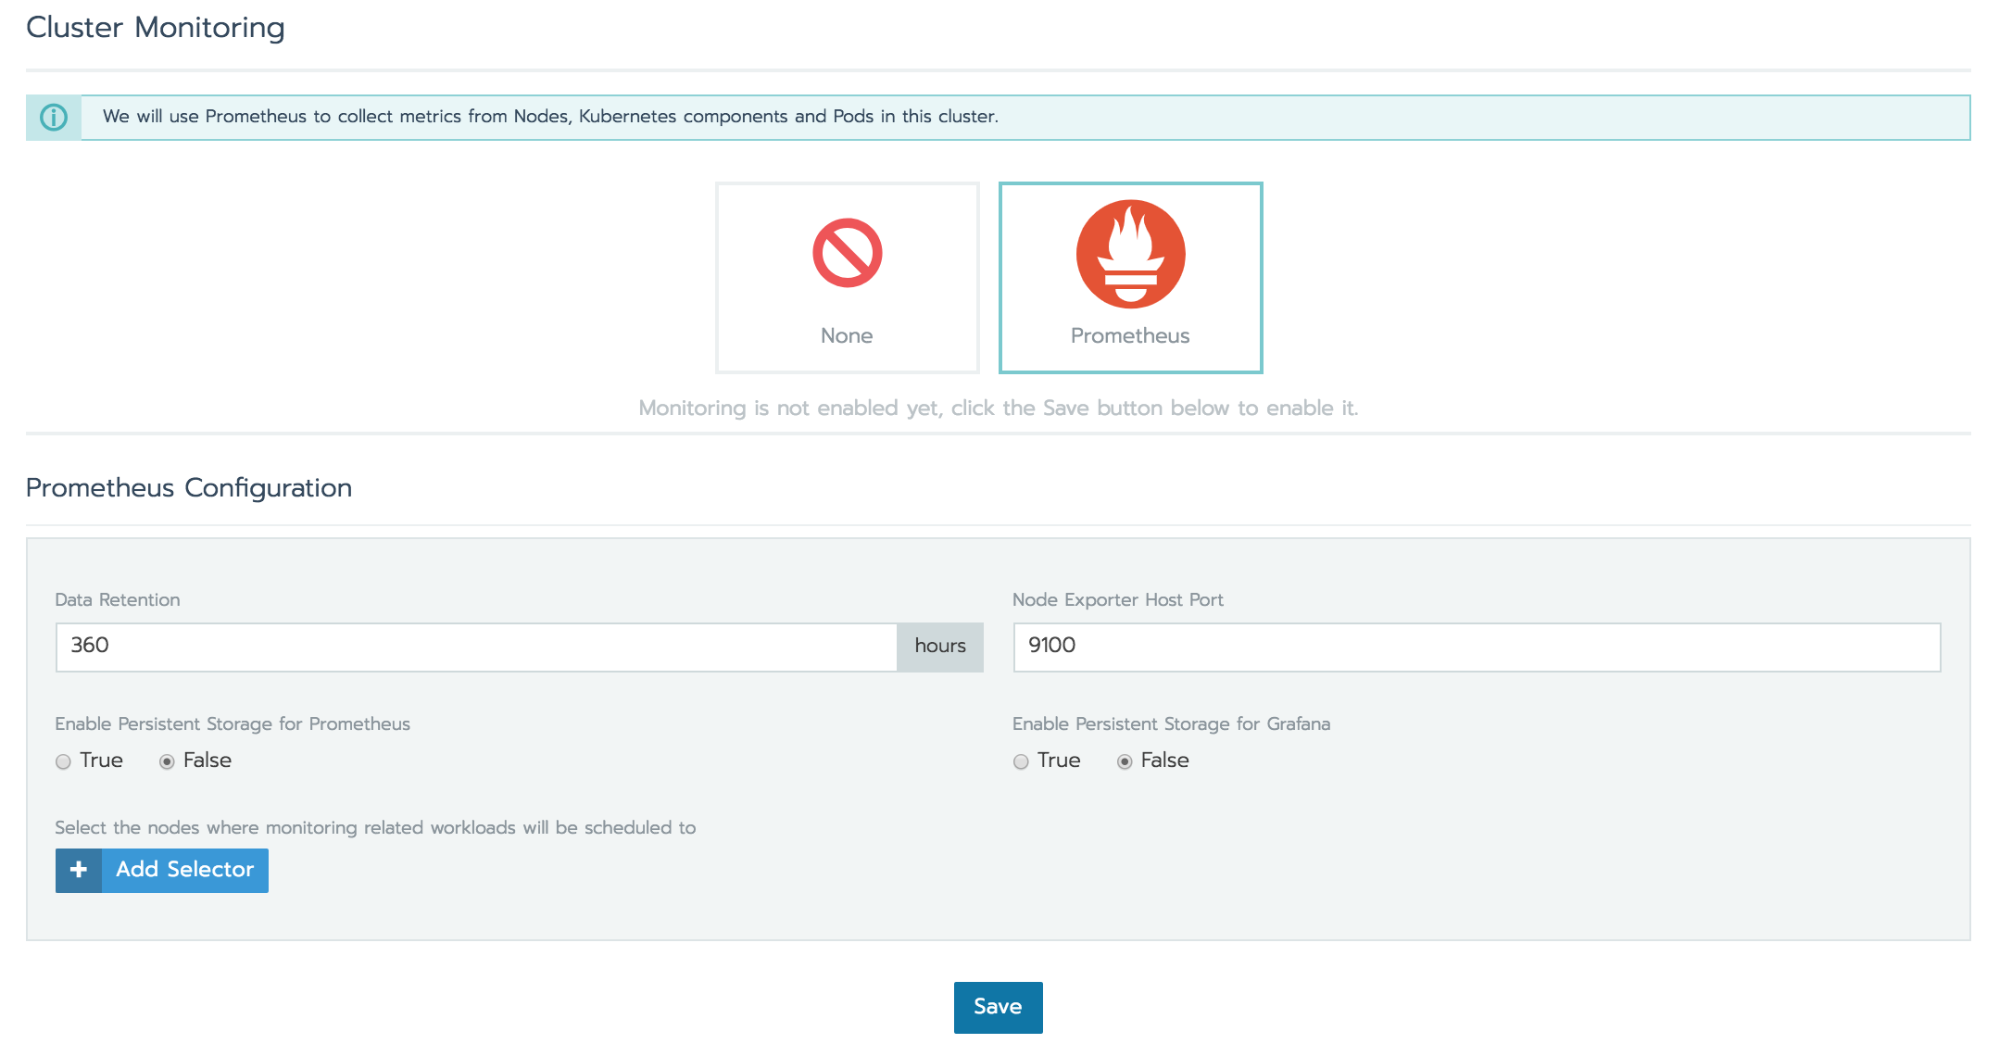Click the Enable Persistent Storage for Prometheus label
The height and width of the screenshot is (1058, 1999).
[x=233, y=724]
